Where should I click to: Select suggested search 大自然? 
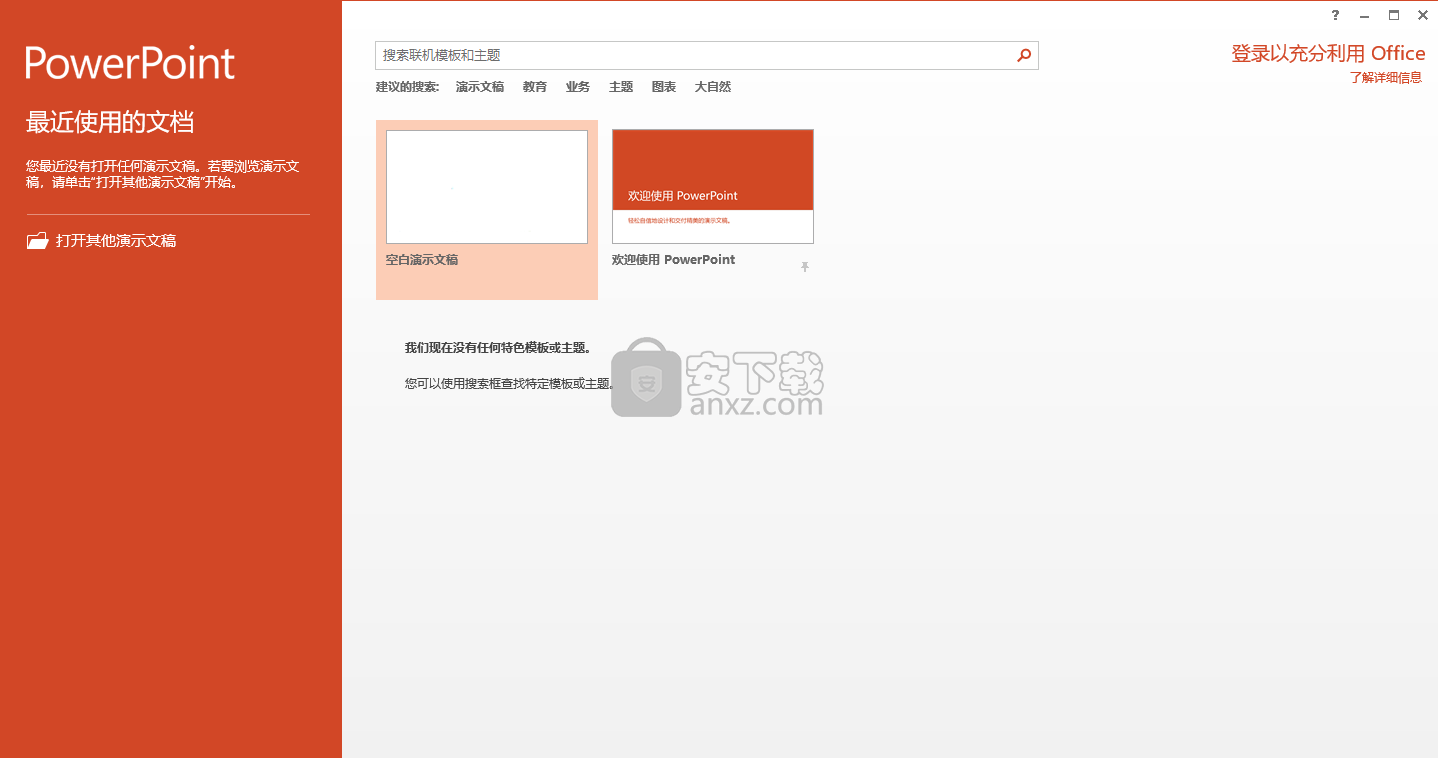pos(713,87)
